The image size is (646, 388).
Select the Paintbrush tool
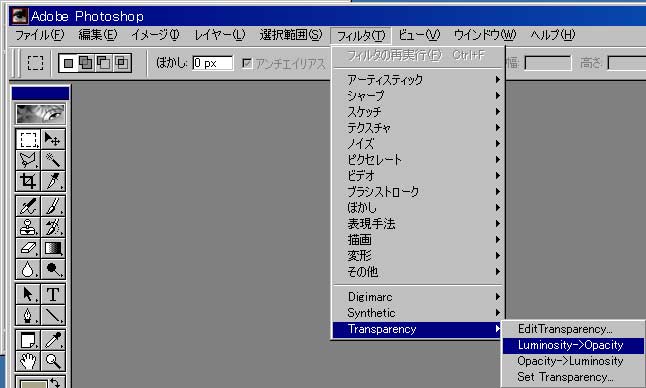pos(53,206)
